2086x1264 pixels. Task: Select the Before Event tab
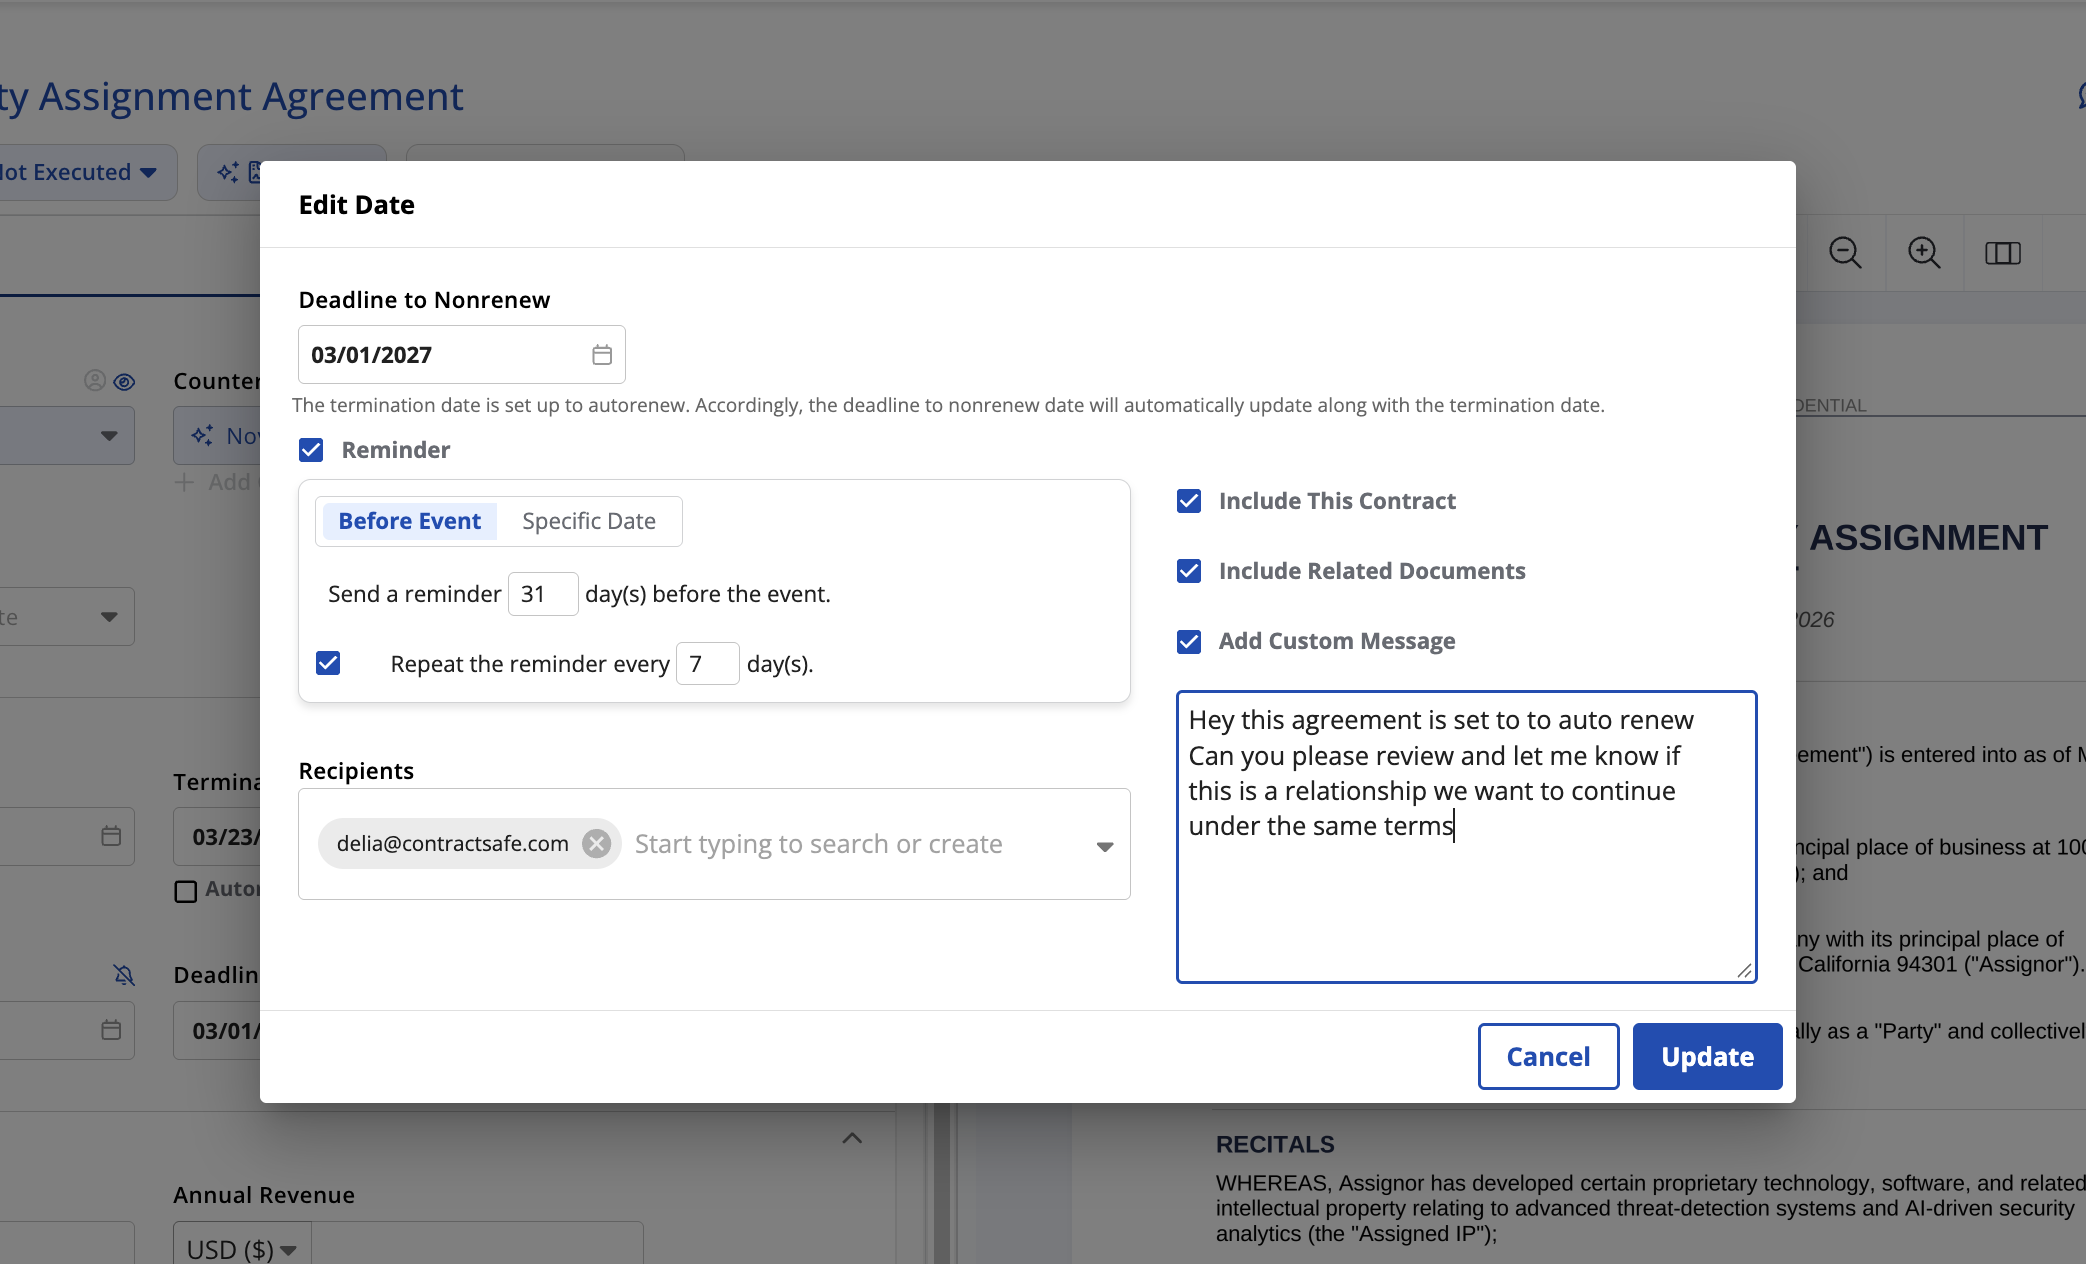(410, 521)
